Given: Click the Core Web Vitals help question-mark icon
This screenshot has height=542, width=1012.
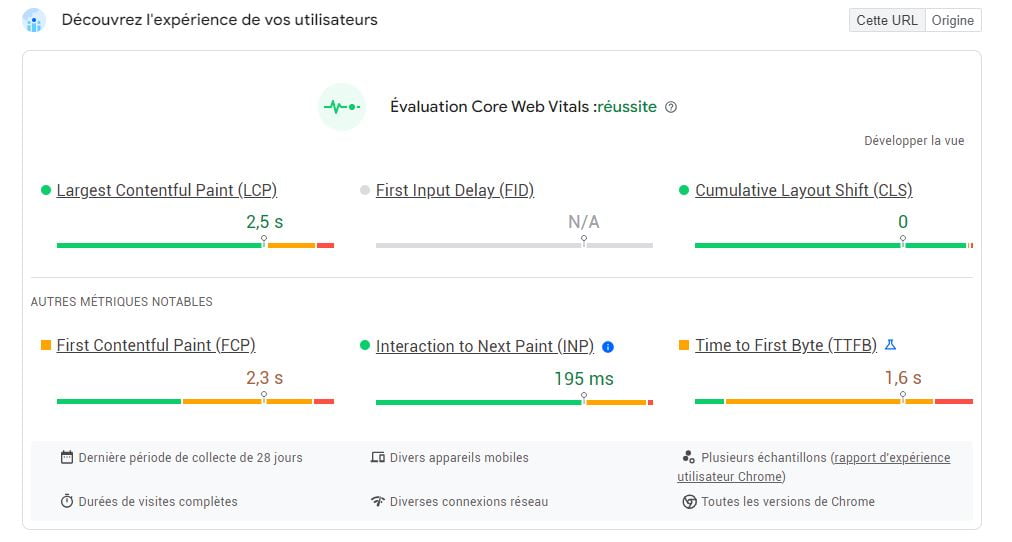Looking at the screenshot, I should [x=671, y=107].
